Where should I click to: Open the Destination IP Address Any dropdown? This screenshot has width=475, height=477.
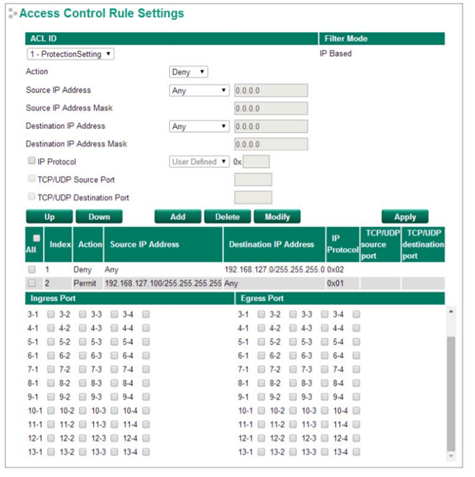(199, 126)
